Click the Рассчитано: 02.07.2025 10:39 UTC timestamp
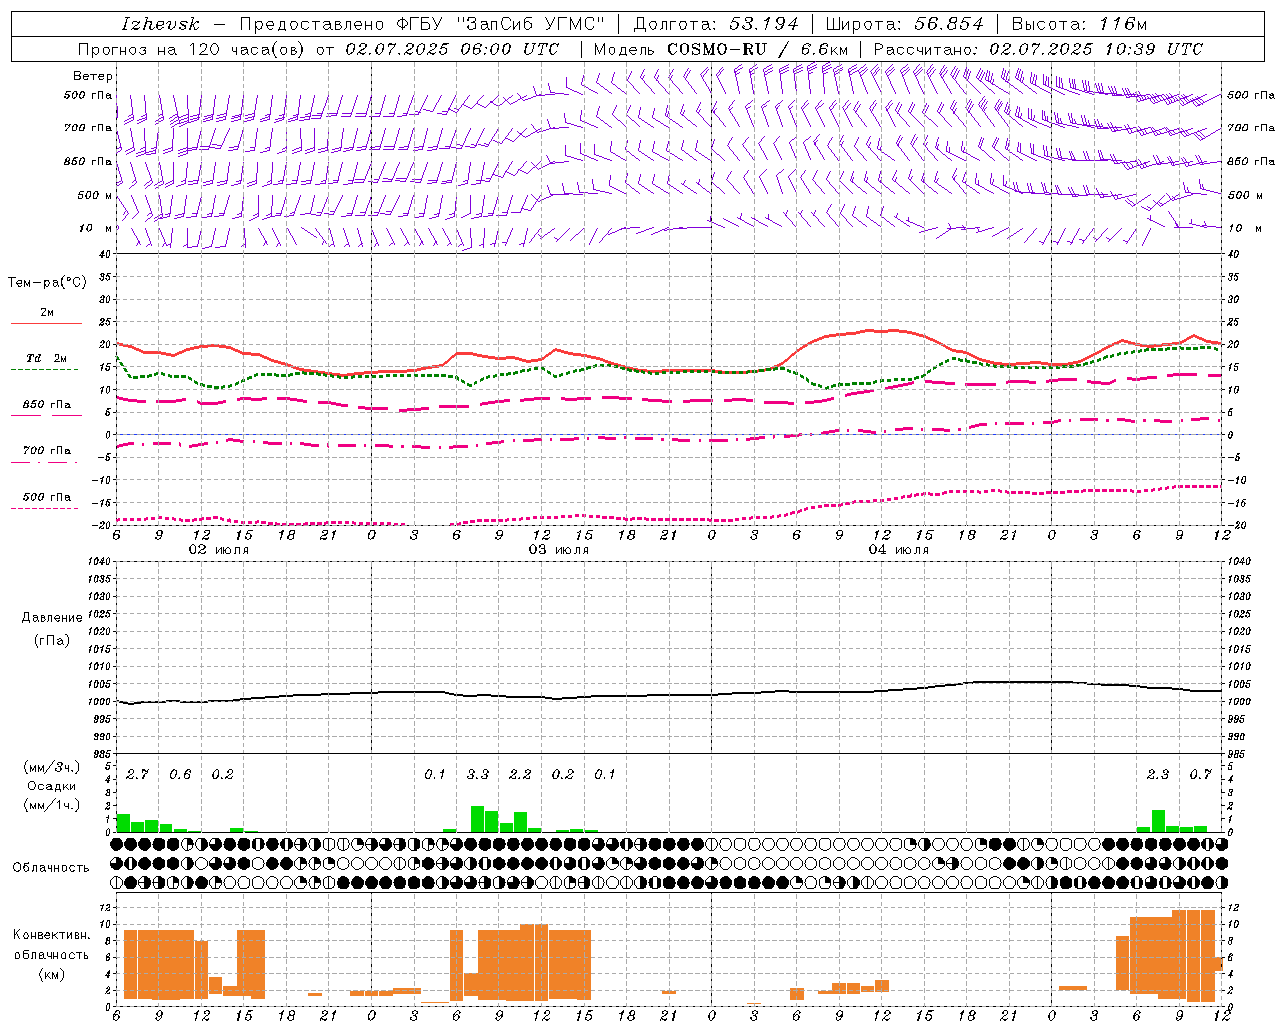The width and height of the screenshot is (1280, 1024). point(1038,49)
